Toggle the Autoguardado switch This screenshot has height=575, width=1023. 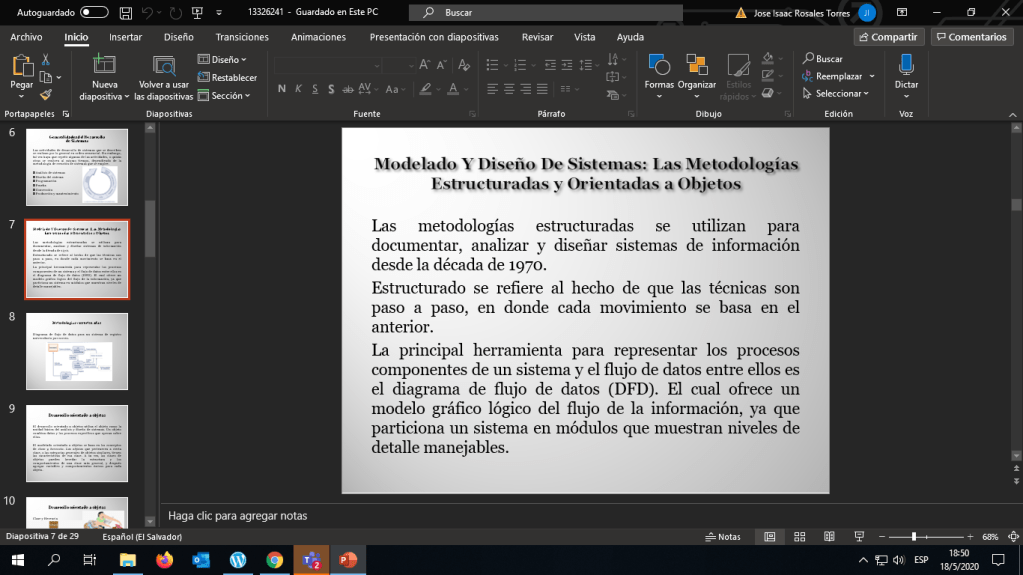tap(94, 13)
